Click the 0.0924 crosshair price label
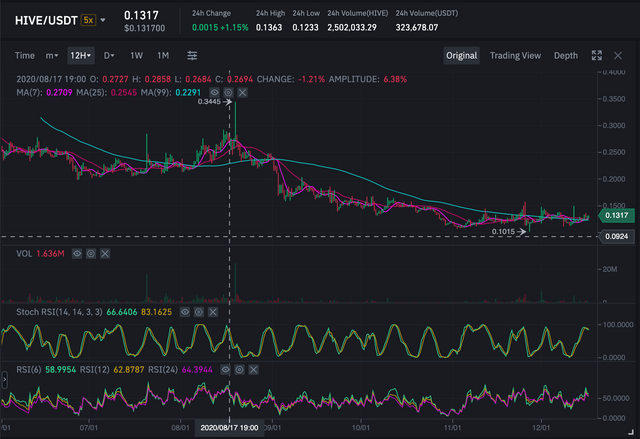Image resolution: width=640 pixels, height=439 pixels. 616,236
